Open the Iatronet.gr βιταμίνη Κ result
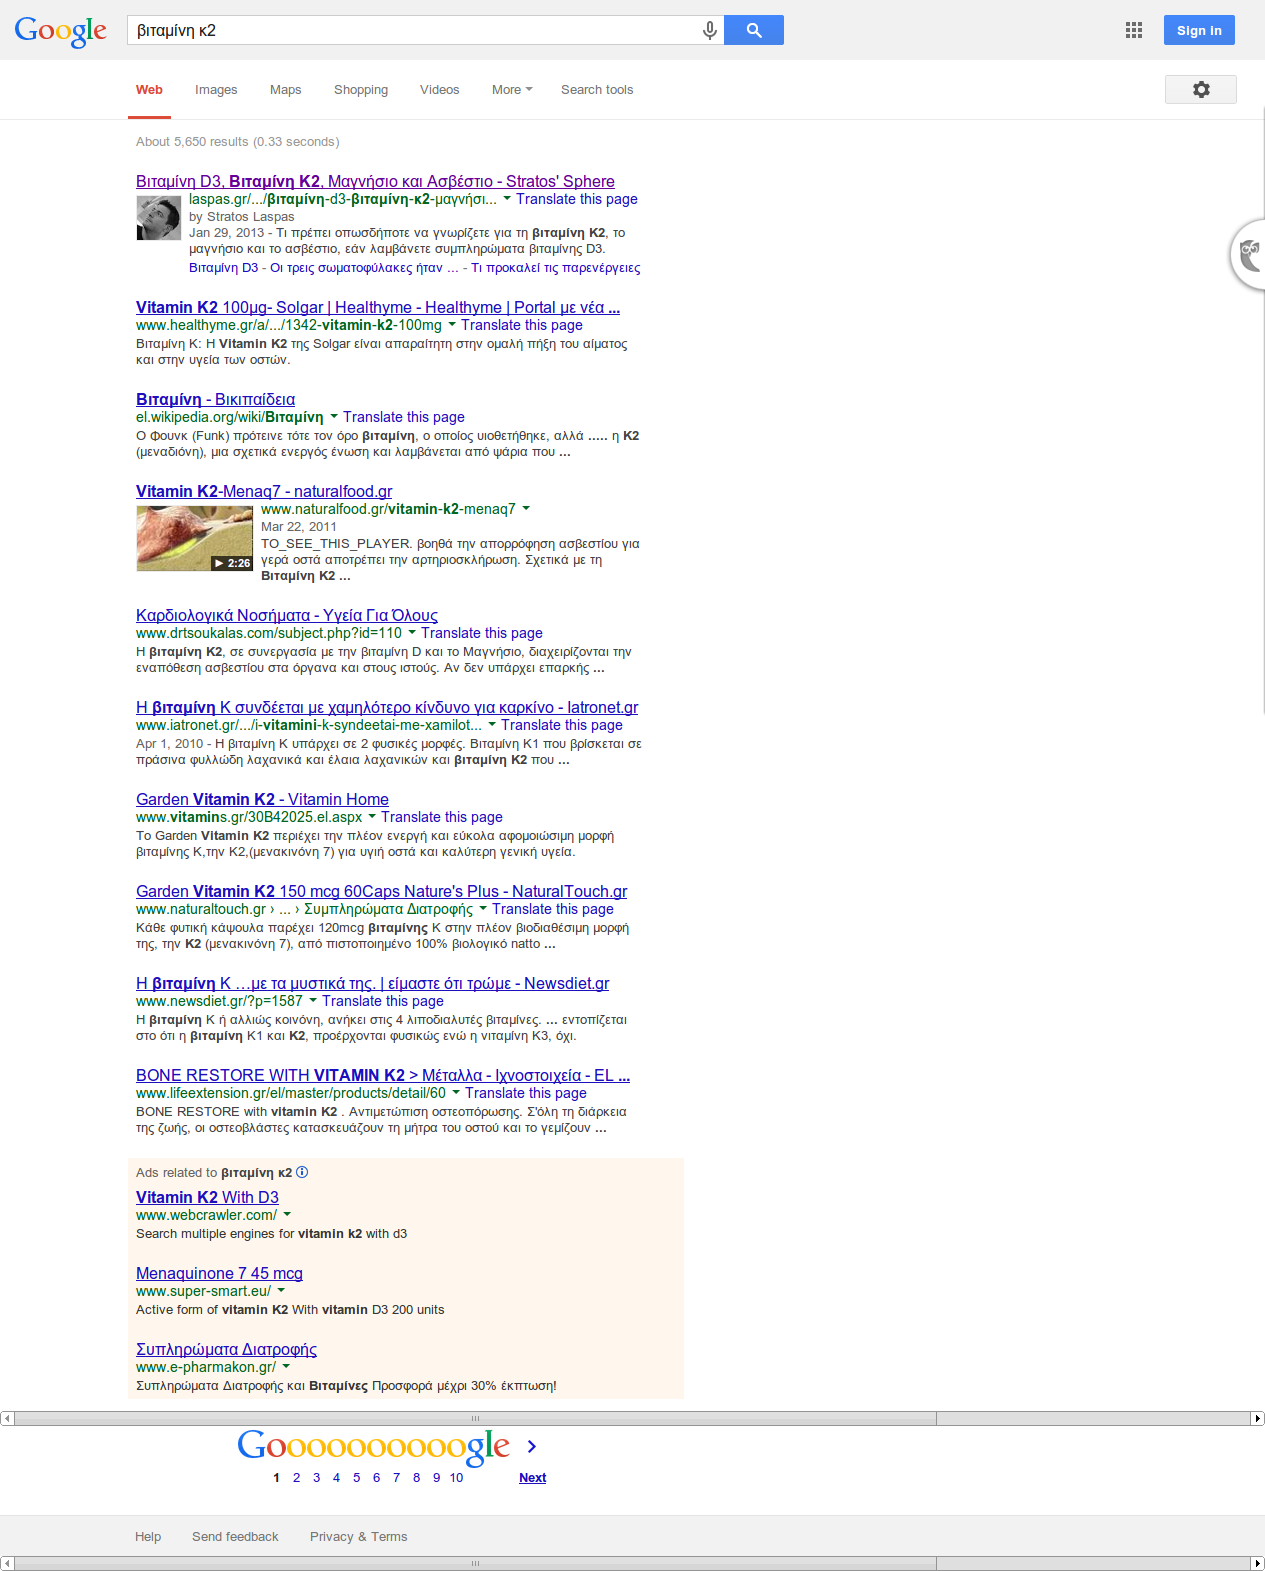The width and height of the screenshot is (1265, 1571). click(387, 707)
